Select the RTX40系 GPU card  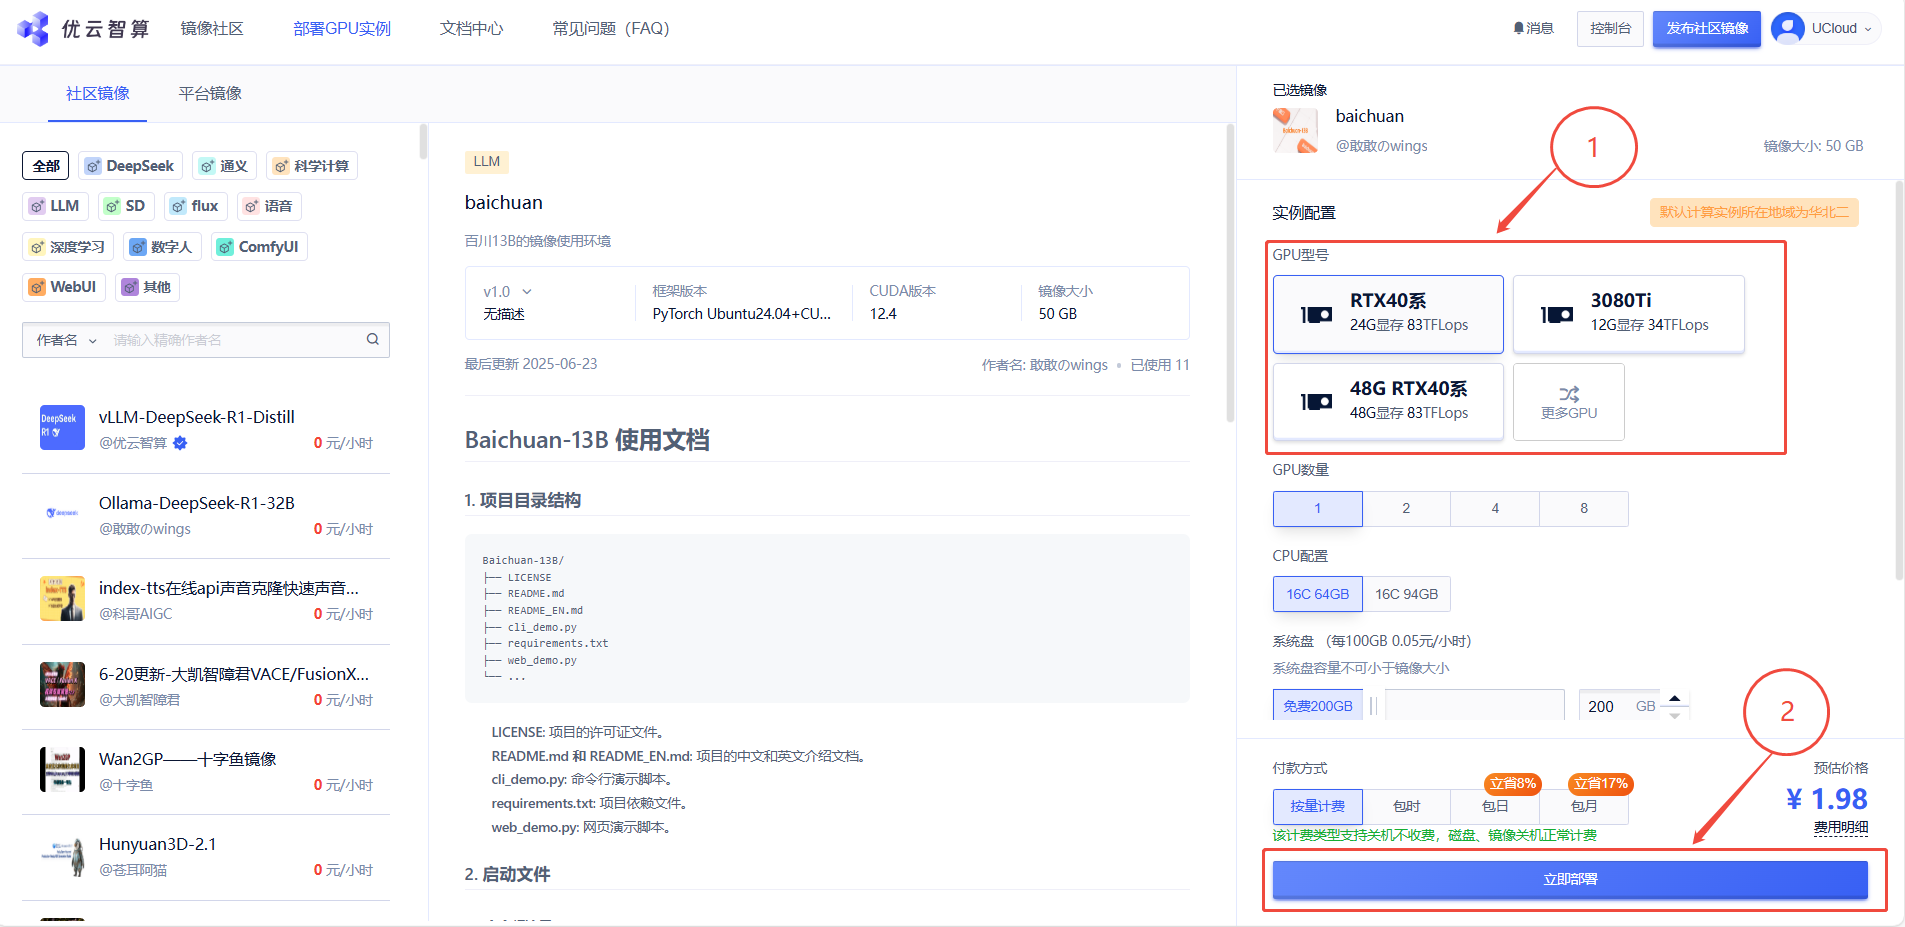coord(1388,314)
